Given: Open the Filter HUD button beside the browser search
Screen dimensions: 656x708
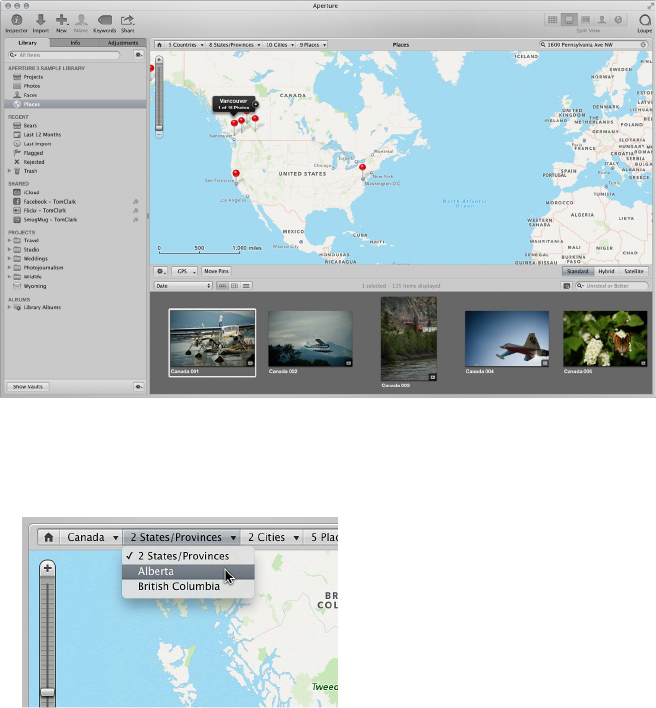Looking at the screenshot, I should 567,286.
